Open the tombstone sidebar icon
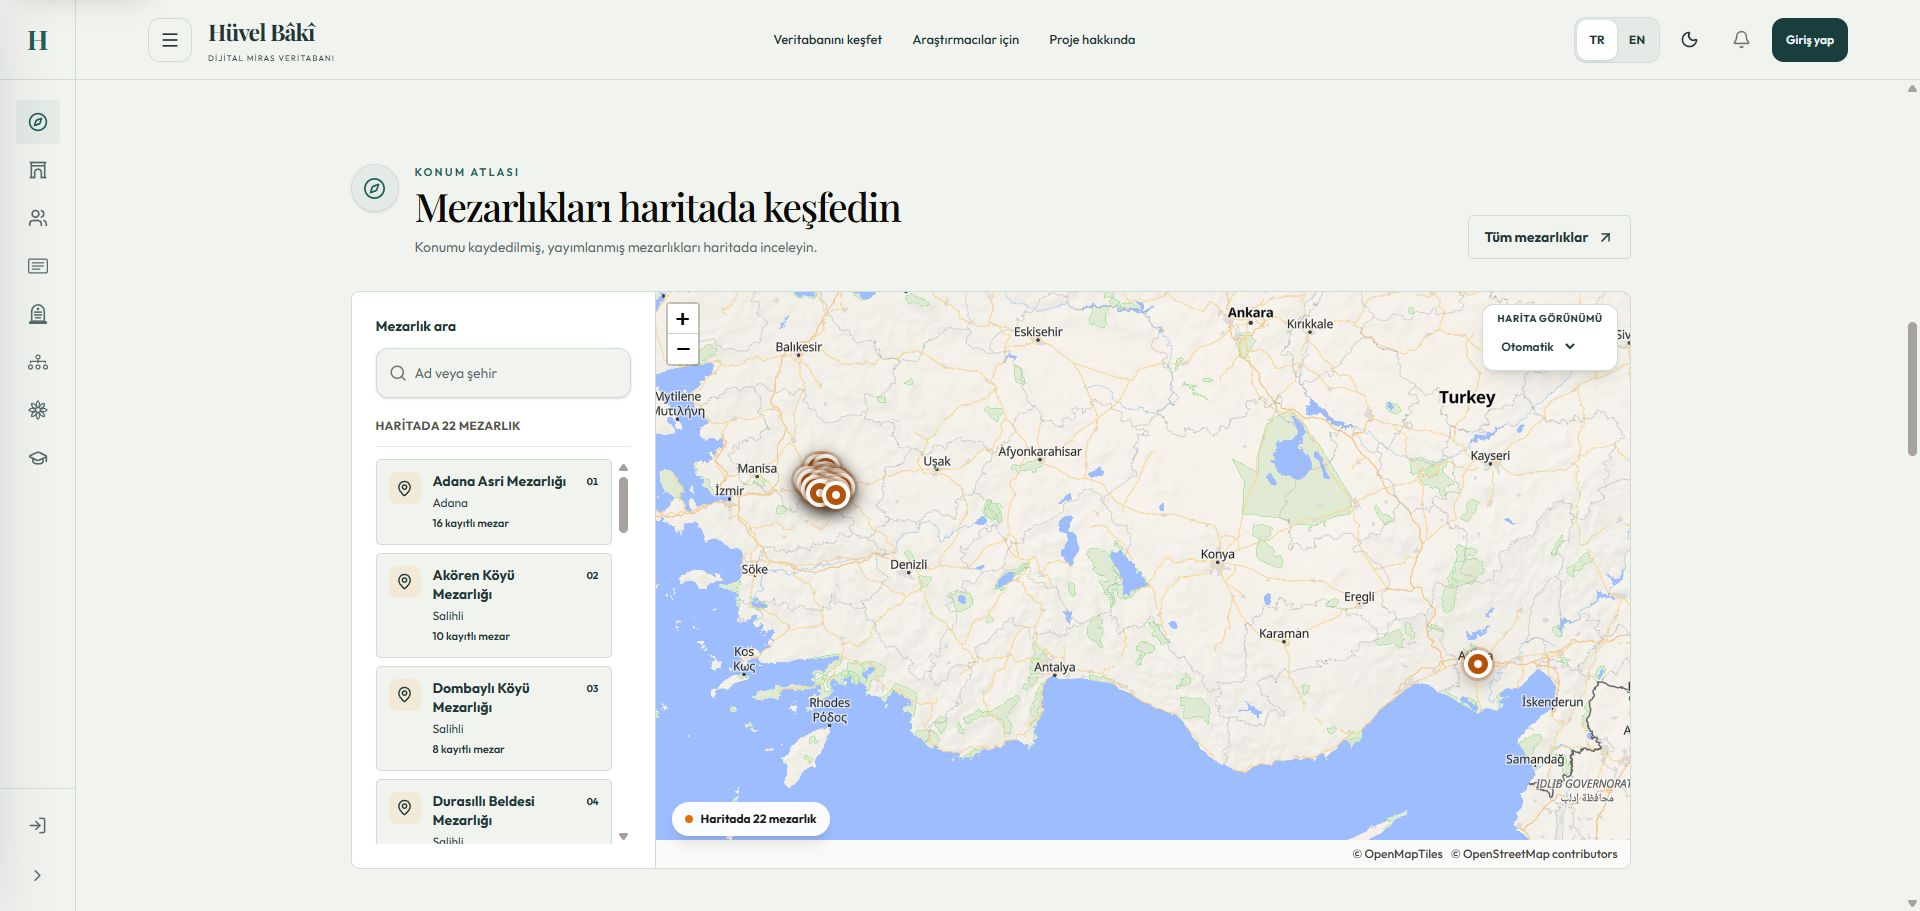 tap(38, 314)
